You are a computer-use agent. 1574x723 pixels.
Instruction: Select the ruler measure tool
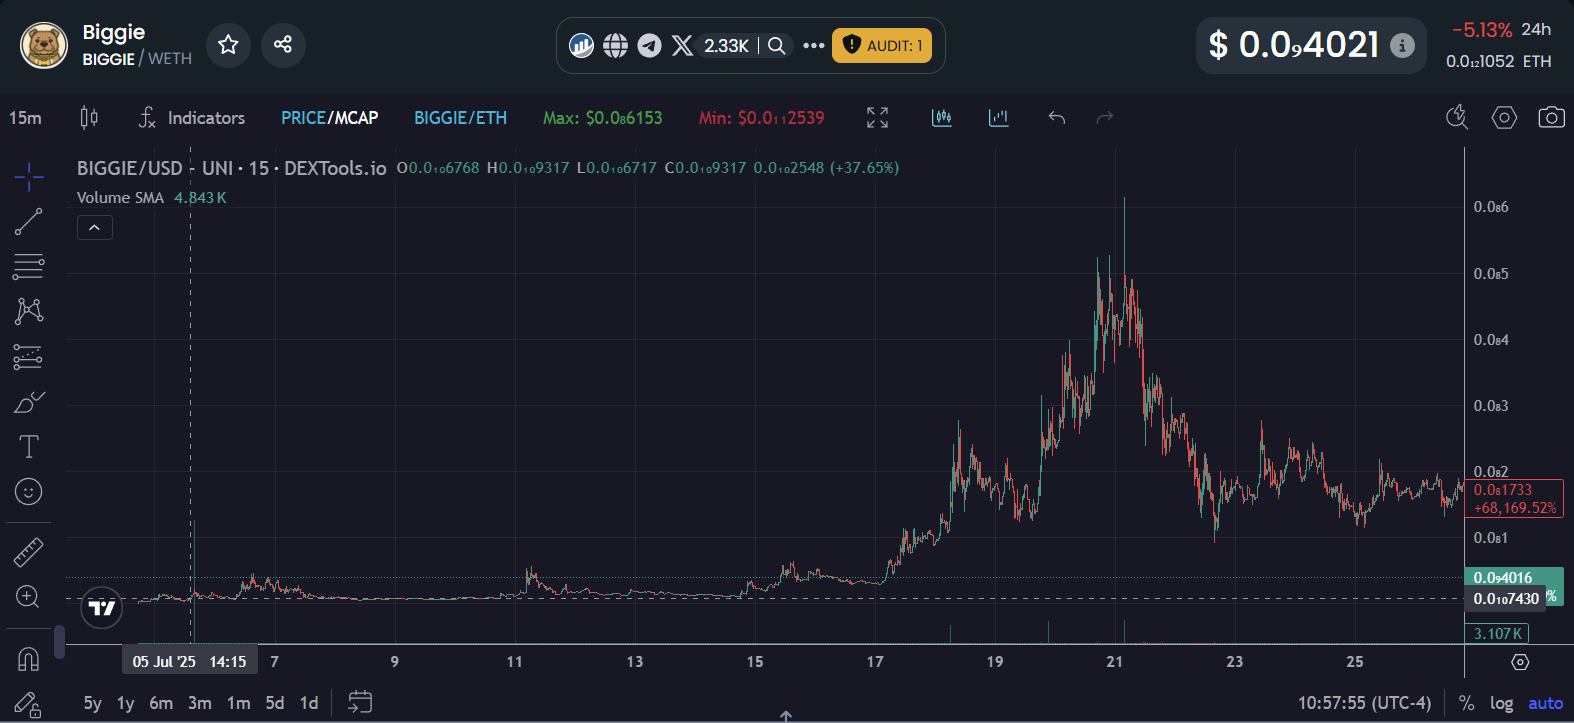point(28,552)
